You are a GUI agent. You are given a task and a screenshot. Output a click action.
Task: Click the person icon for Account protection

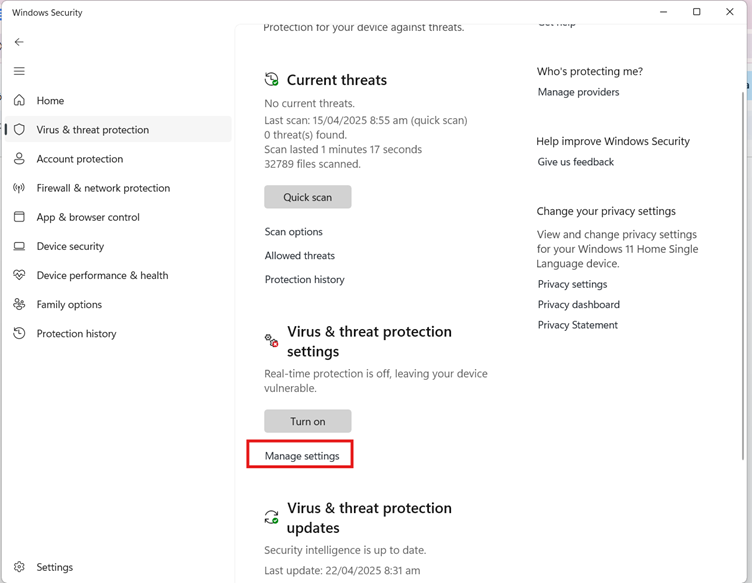(x=19, y=159)
